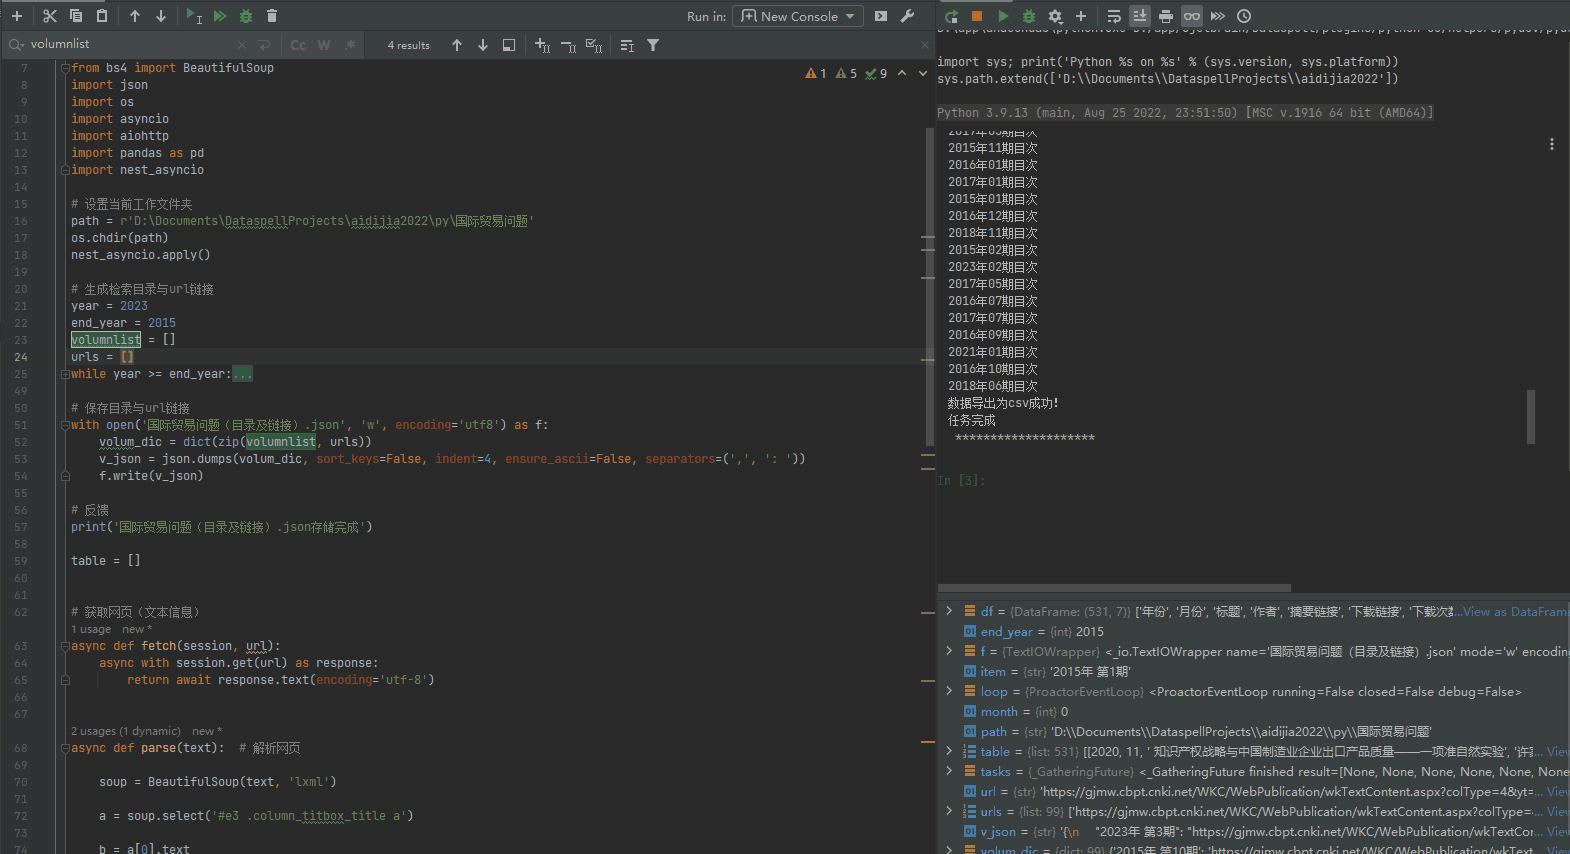Toggle whole Words (W) search option
1570x854 pixels.
(x=324, y=45)
